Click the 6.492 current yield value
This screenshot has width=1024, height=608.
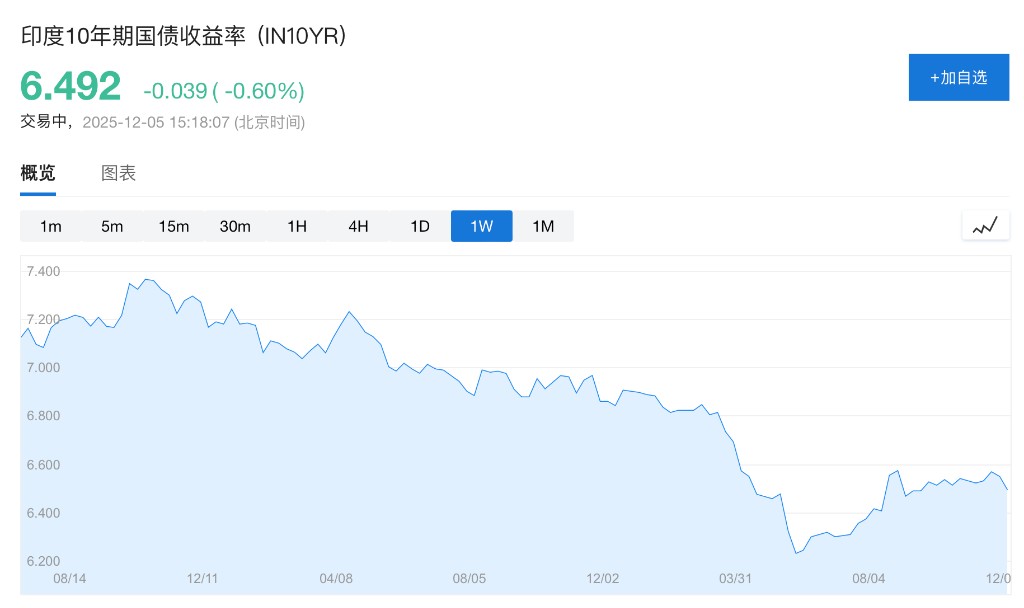(x=71, y=87)
